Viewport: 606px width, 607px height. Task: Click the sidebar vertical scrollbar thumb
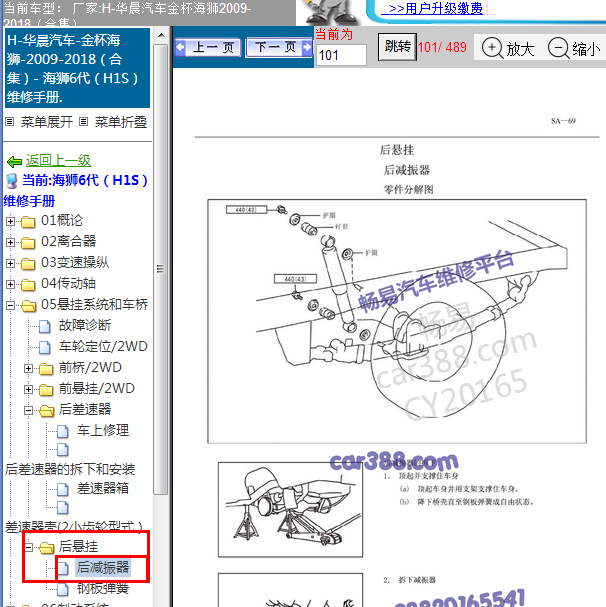[x=160, y=269]
